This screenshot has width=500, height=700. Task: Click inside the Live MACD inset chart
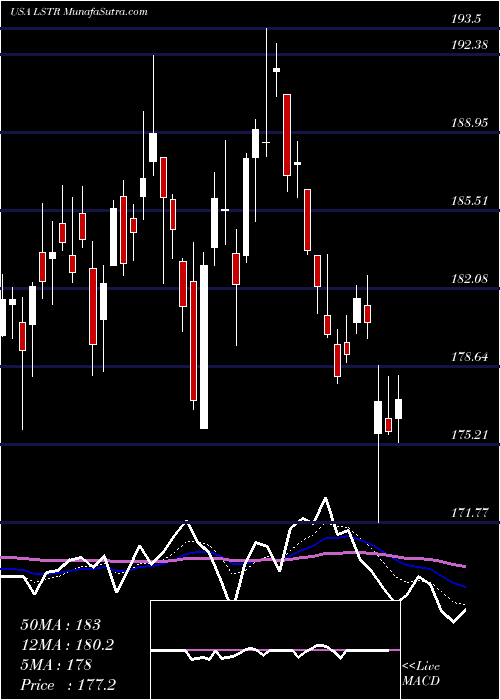click(275, 650)
